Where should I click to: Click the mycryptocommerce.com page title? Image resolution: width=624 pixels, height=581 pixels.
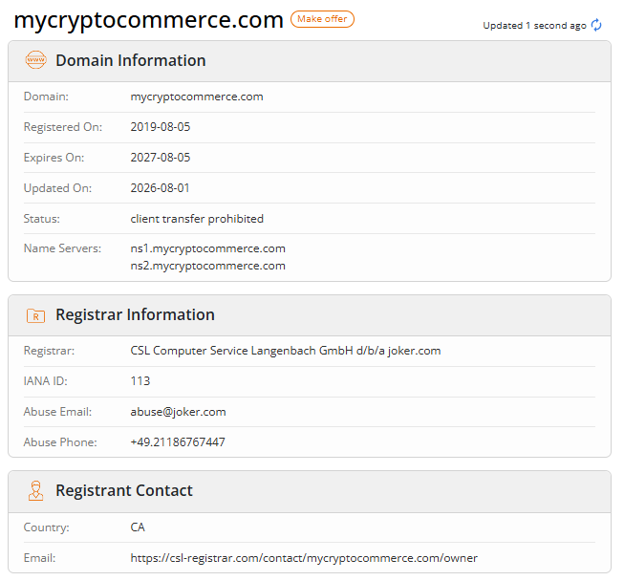click(x=148, y=19)
